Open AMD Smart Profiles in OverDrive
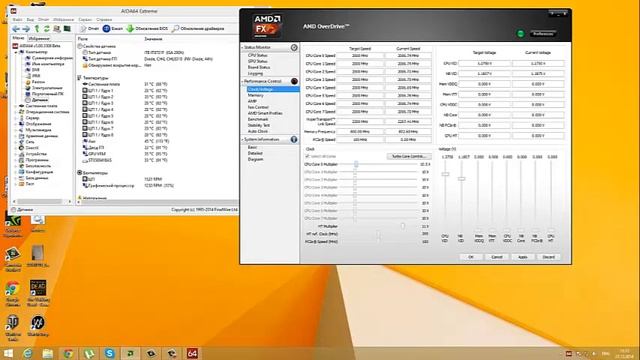 [265, 113]
